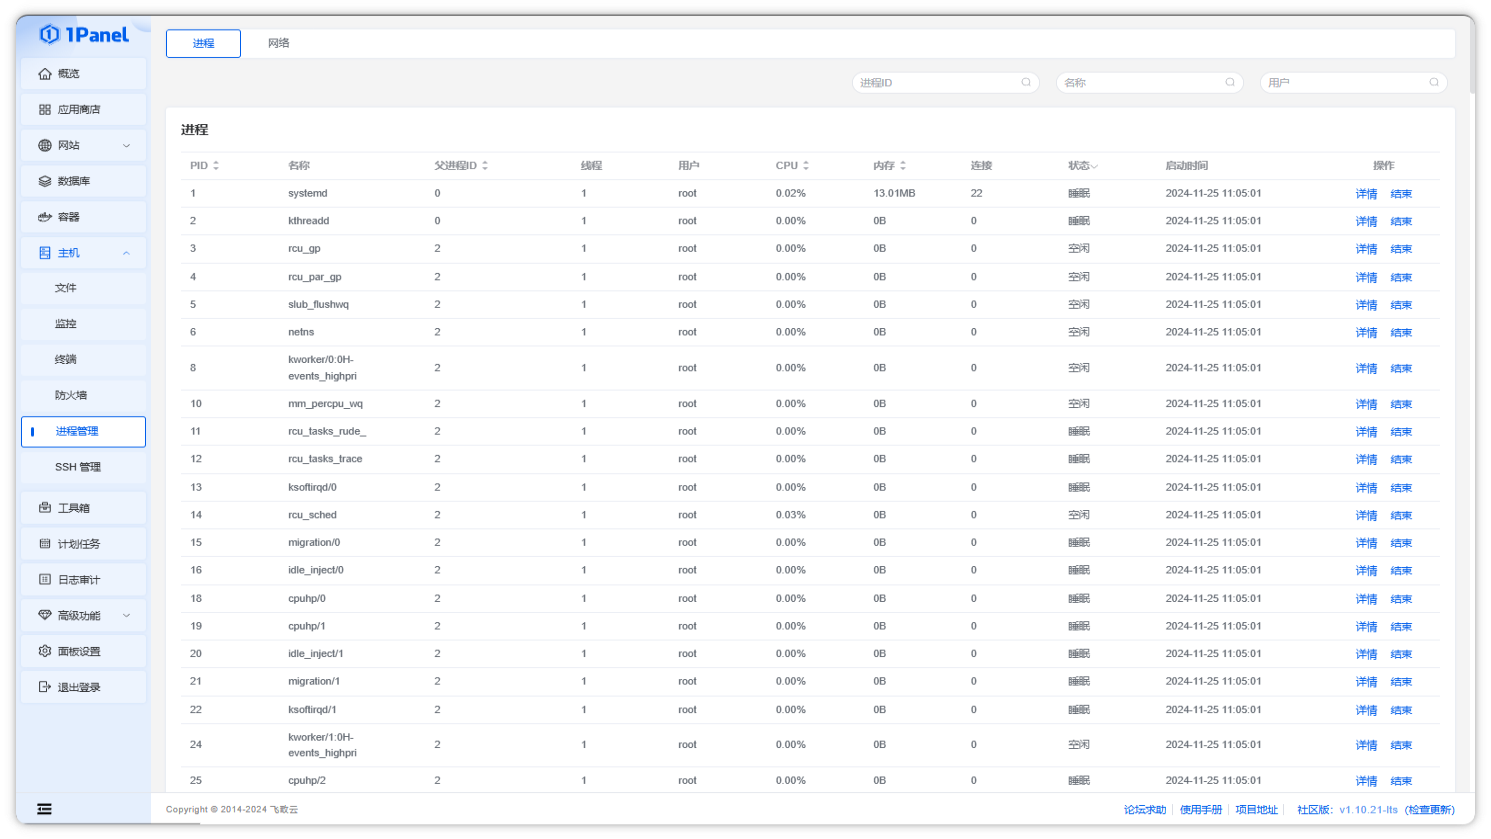Viewport: 1491px width, 839px height.
Task: Click the 数据库 database sidebar icon
Action: [45, 182]
